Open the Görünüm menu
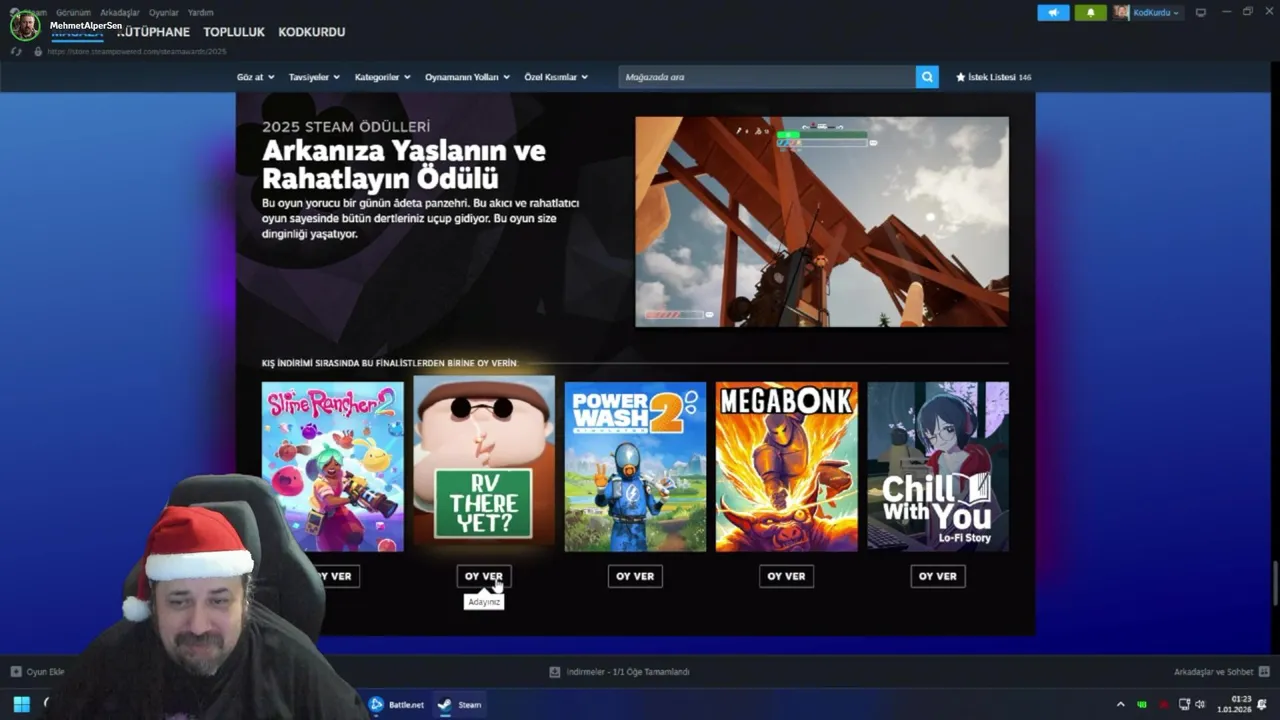Viewport: 1280px width, 720px height. (74, 12)
